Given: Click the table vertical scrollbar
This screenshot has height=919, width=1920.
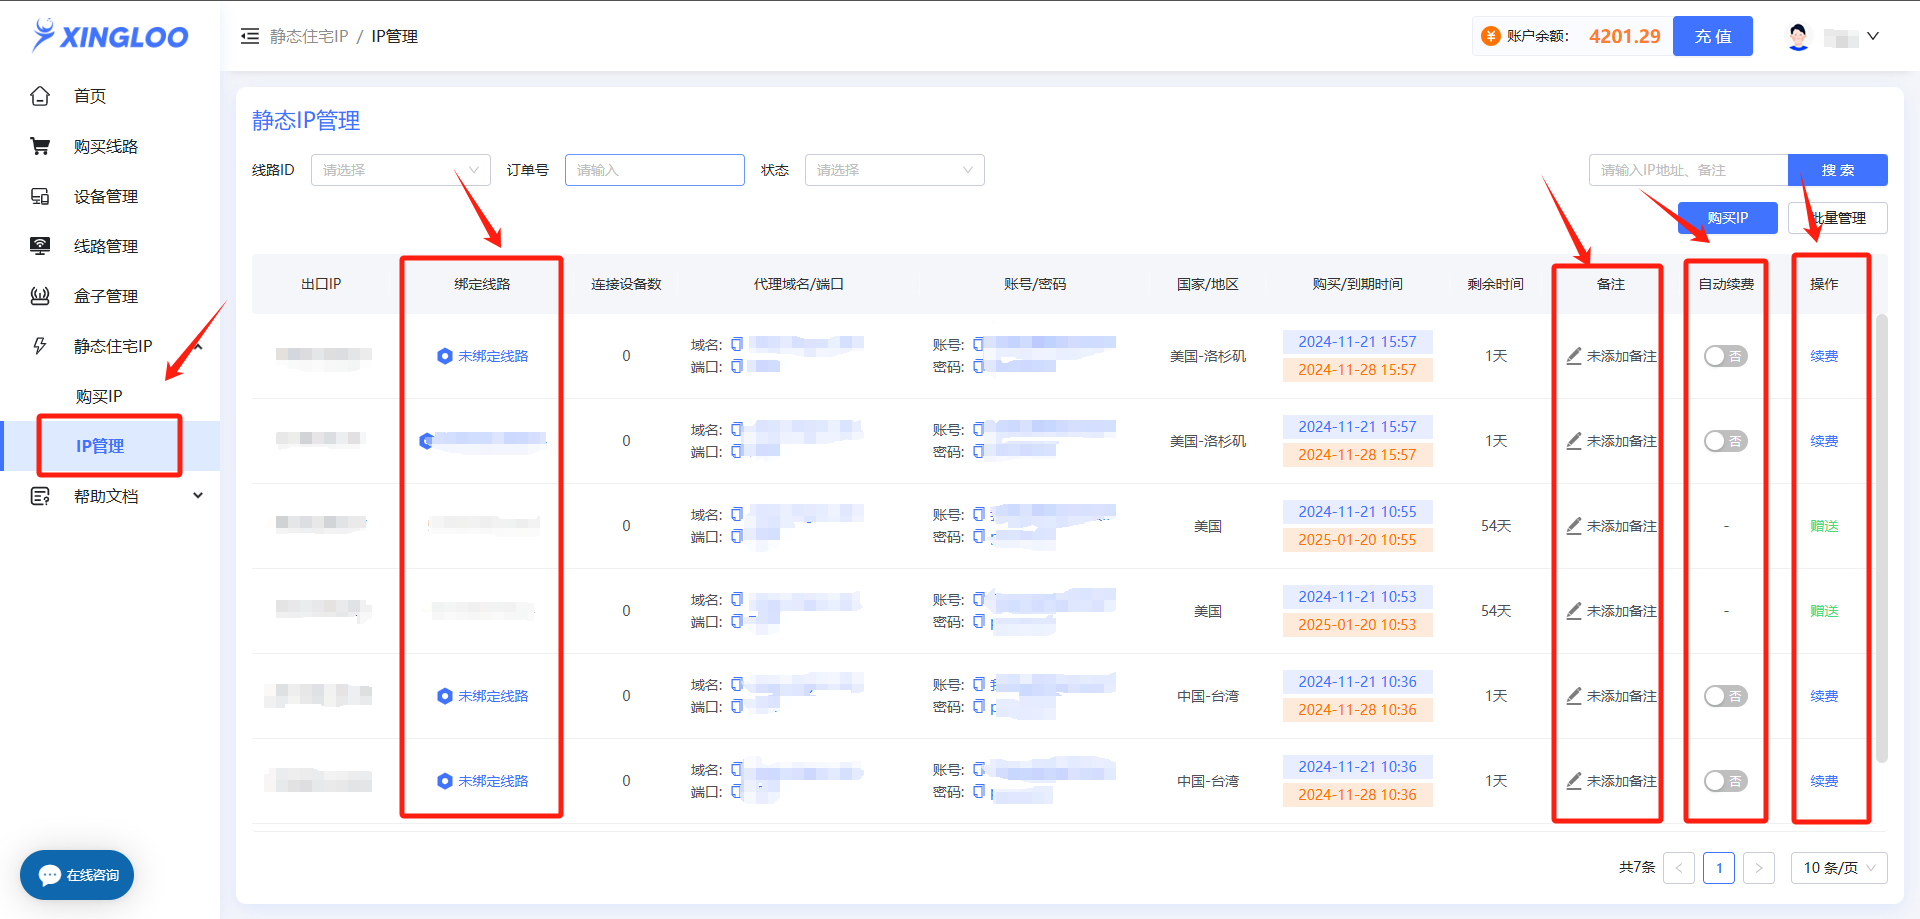Looking at the screenshot, I should (1881, 540).
